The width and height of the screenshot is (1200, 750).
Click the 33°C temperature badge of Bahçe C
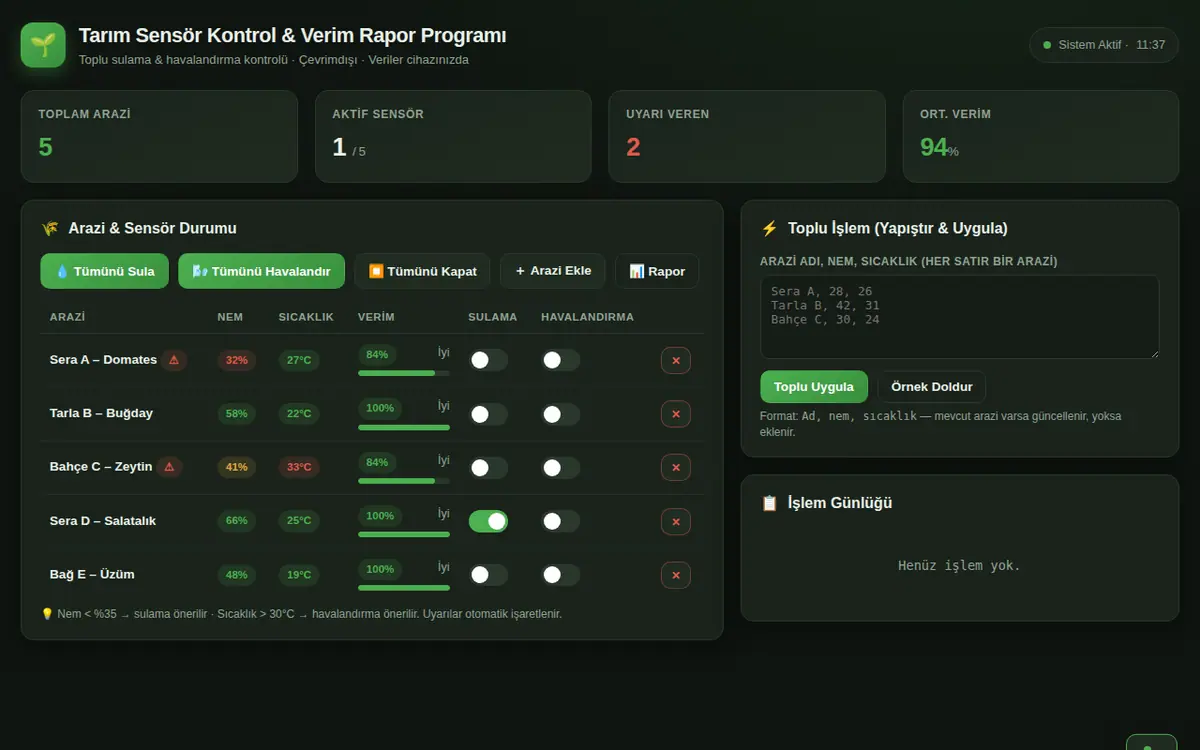click(x=299, y=467)
